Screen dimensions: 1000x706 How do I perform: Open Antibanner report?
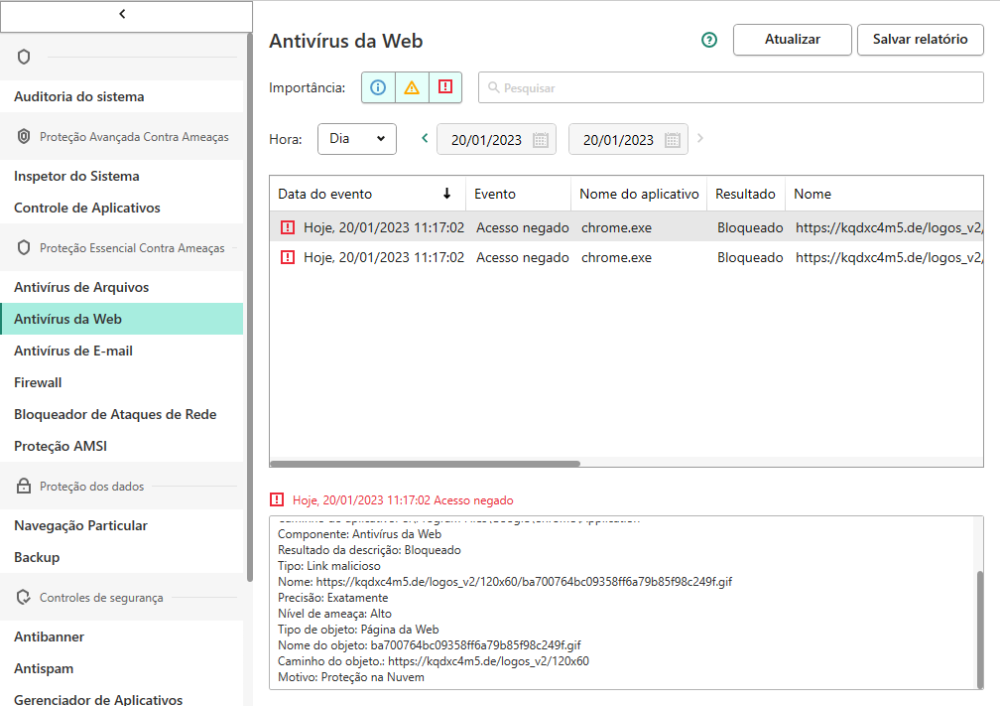coord(121,636)
